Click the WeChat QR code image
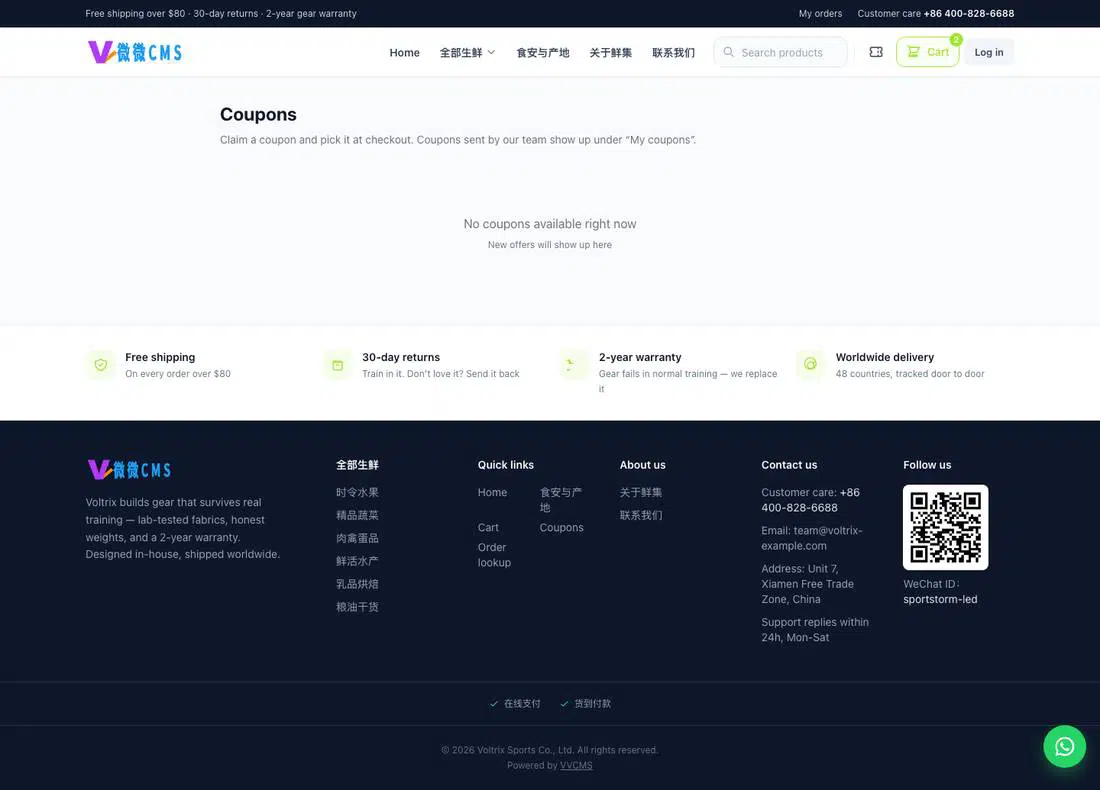Image resolution: width=1100 pixels, height=790 pixels. pos(945,527)
